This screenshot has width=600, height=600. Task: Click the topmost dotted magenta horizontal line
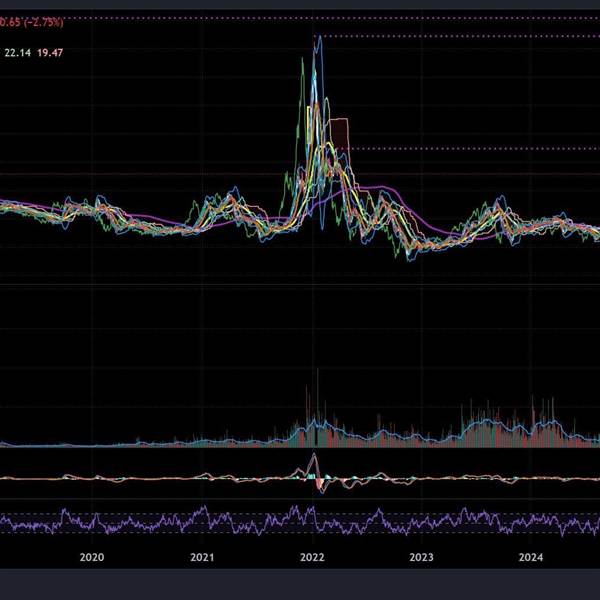click(x=300, y=17)
